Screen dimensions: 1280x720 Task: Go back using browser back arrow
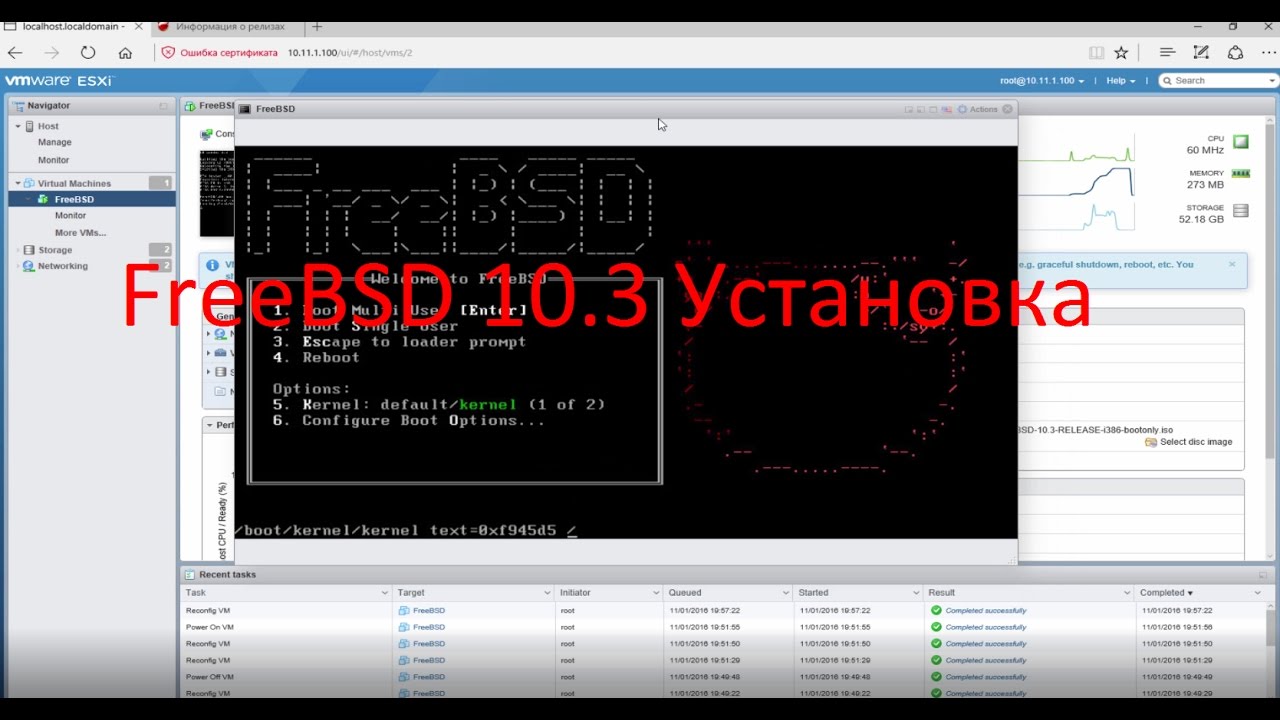point(15,53)
